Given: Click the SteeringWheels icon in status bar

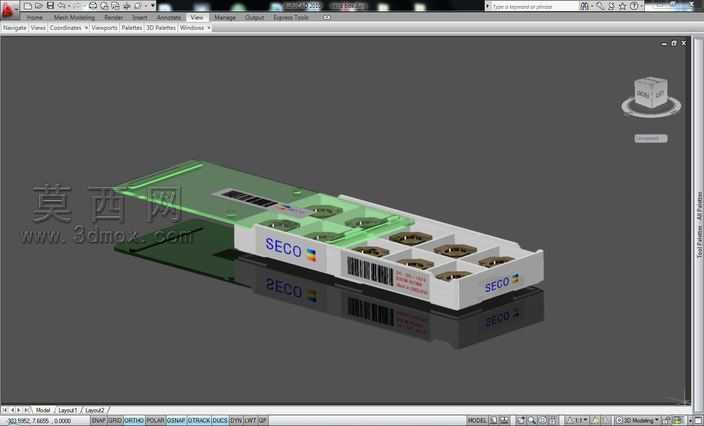Looking at the screenshot, I should tap(542, 421).
